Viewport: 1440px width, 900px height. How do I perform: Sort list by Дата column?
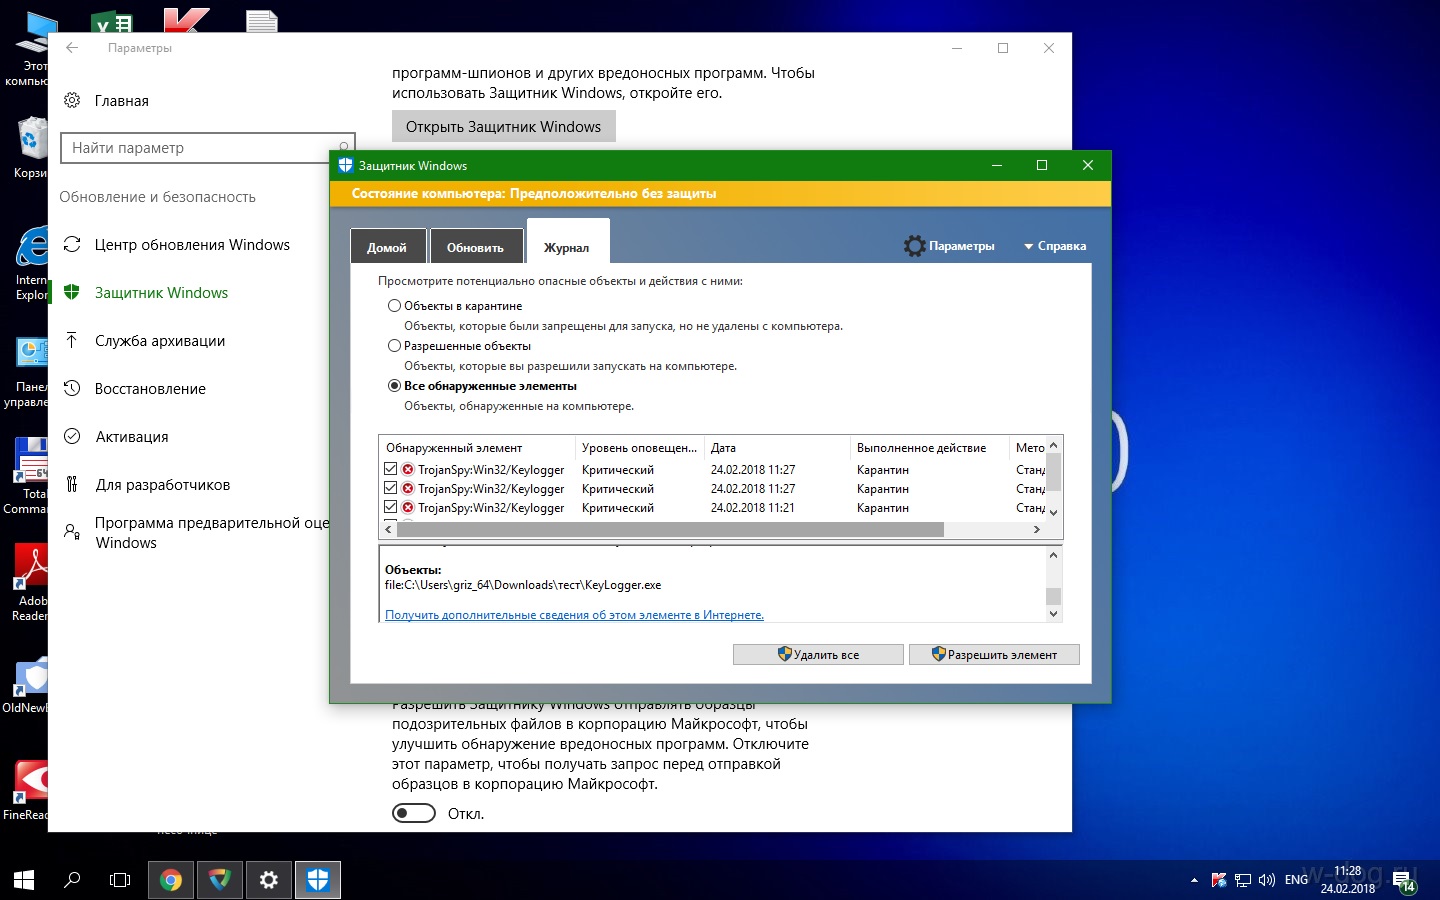point(777,448)
